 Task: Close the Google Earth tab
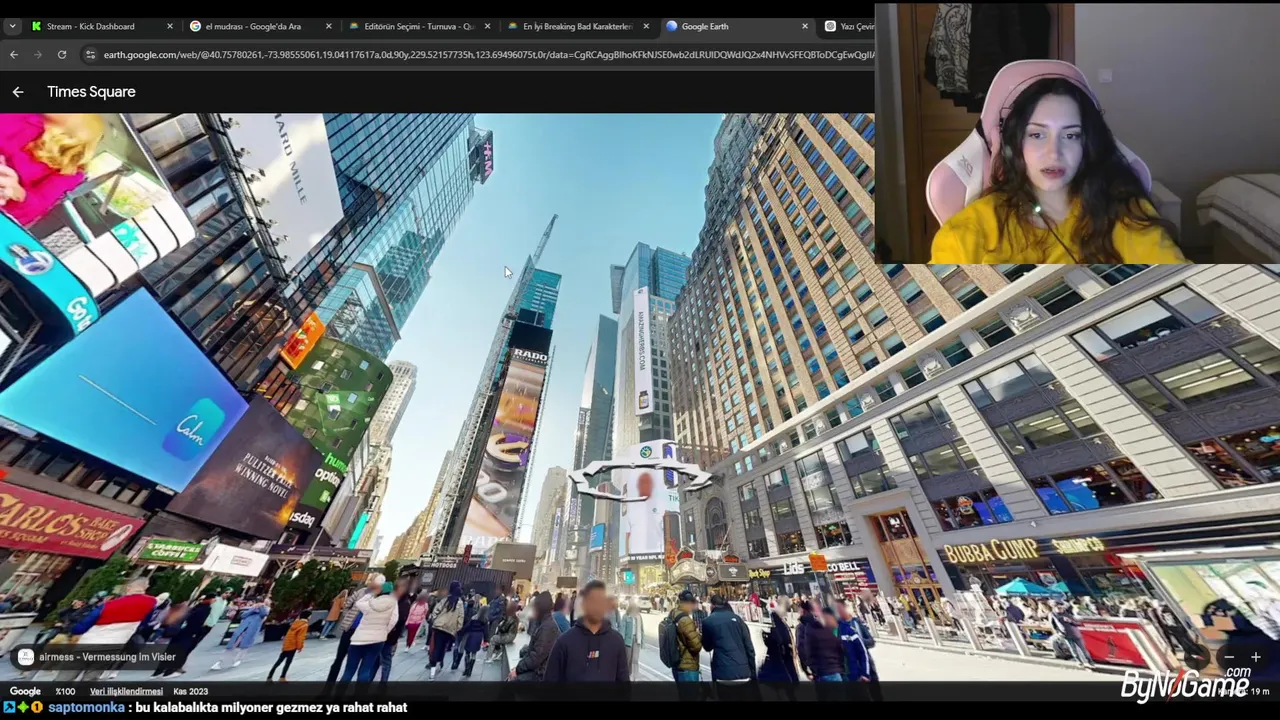(x=805, y=26)
